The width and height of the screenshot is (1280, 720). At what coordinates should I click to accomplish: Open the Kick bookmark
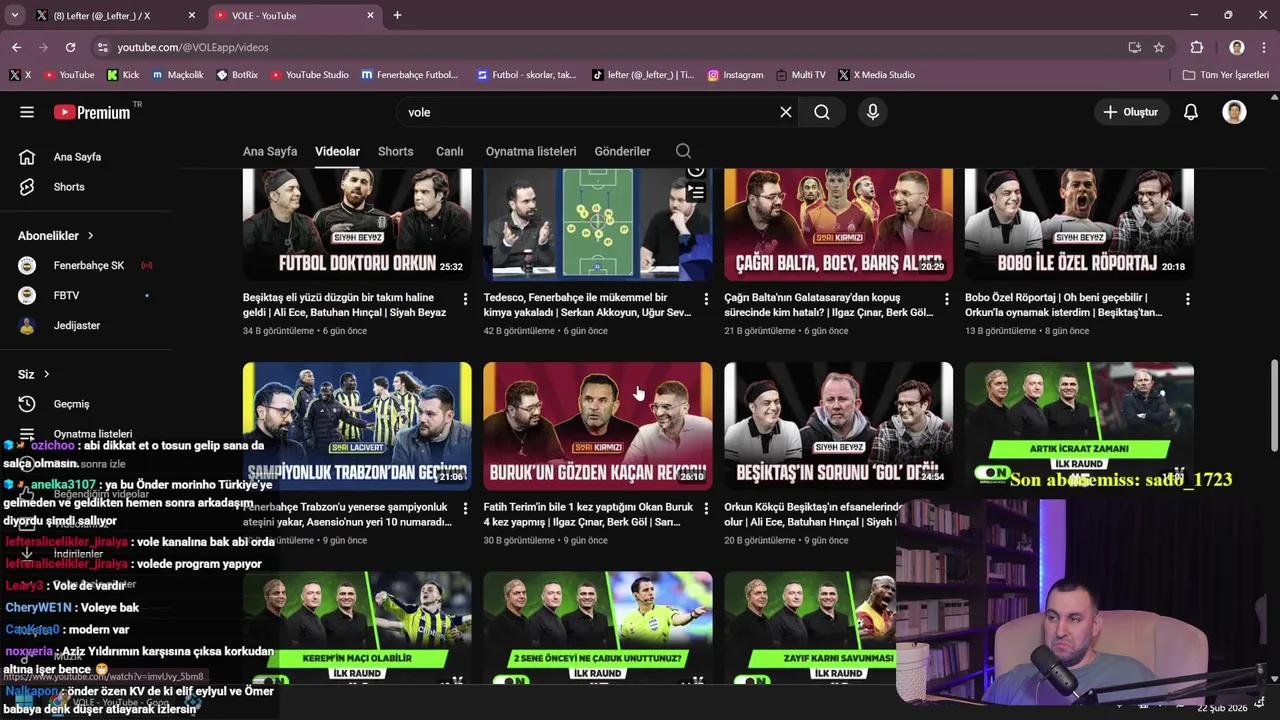tap(123, 75)
